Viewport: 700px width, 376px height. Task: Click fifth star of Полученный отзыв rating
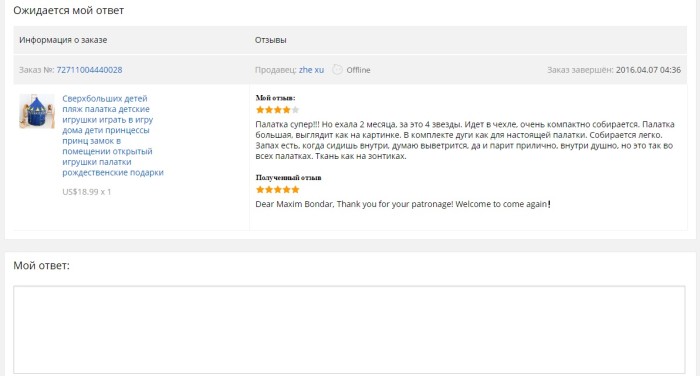(295, 190)
